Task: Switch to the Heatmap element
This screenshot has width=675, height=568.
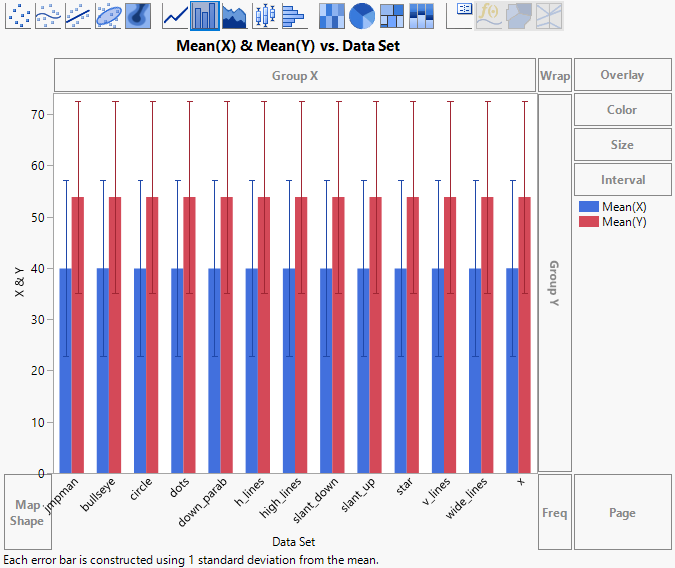Action: pos(332,15)
